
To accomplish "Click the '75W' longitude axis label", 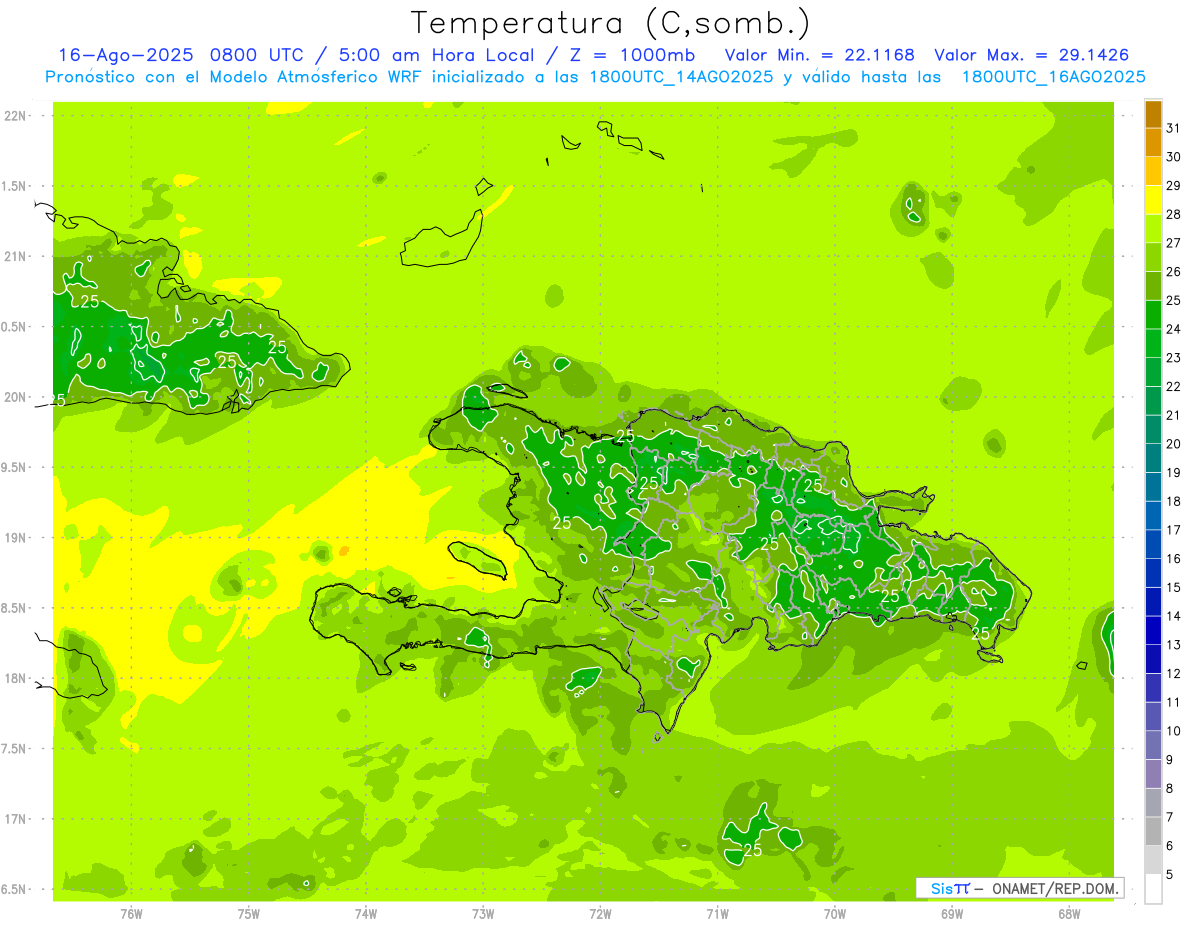I will (249, 913).
